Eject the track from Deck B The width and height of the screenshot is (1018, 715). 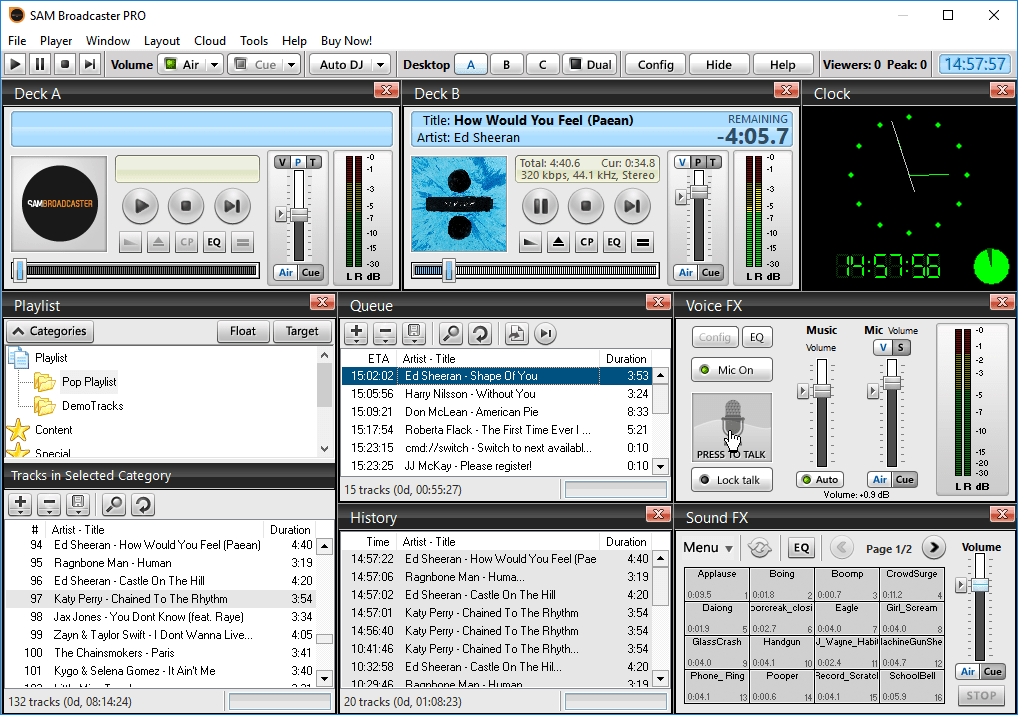[559, 242]
